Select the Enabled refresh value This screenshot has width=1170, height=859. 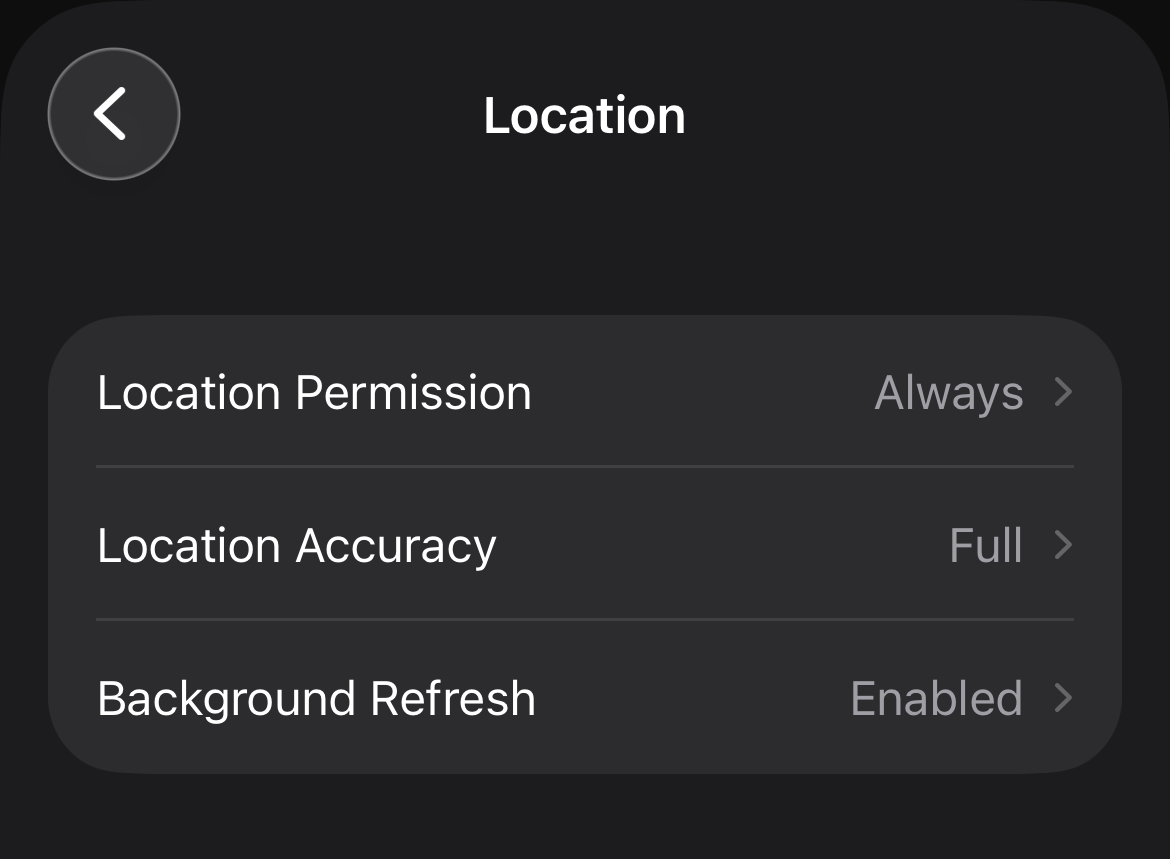[936, 698]
